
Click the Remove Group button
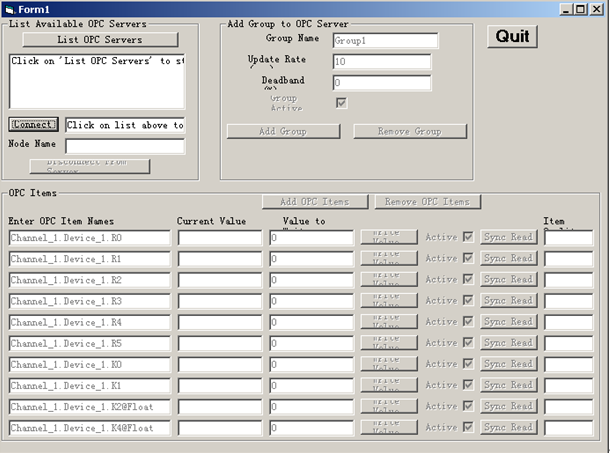(x=410, y=131)
